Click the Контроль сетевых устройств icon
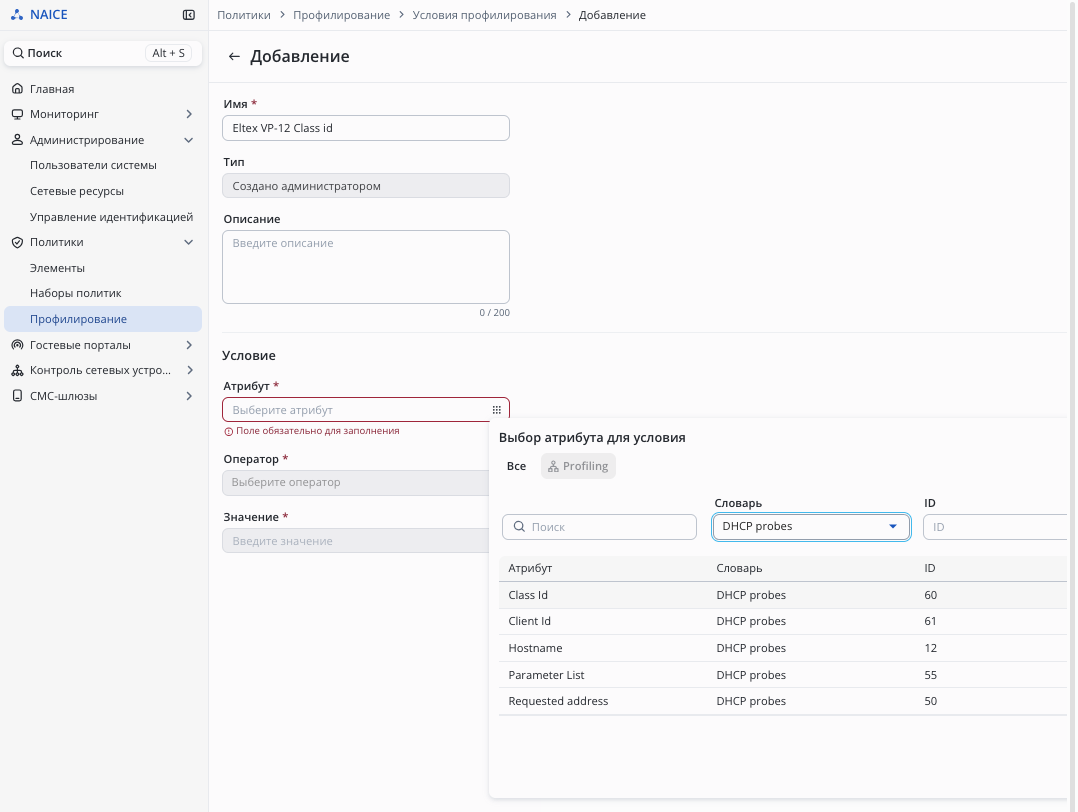This screenshot has width=1078, height=812. coord(17,370)
